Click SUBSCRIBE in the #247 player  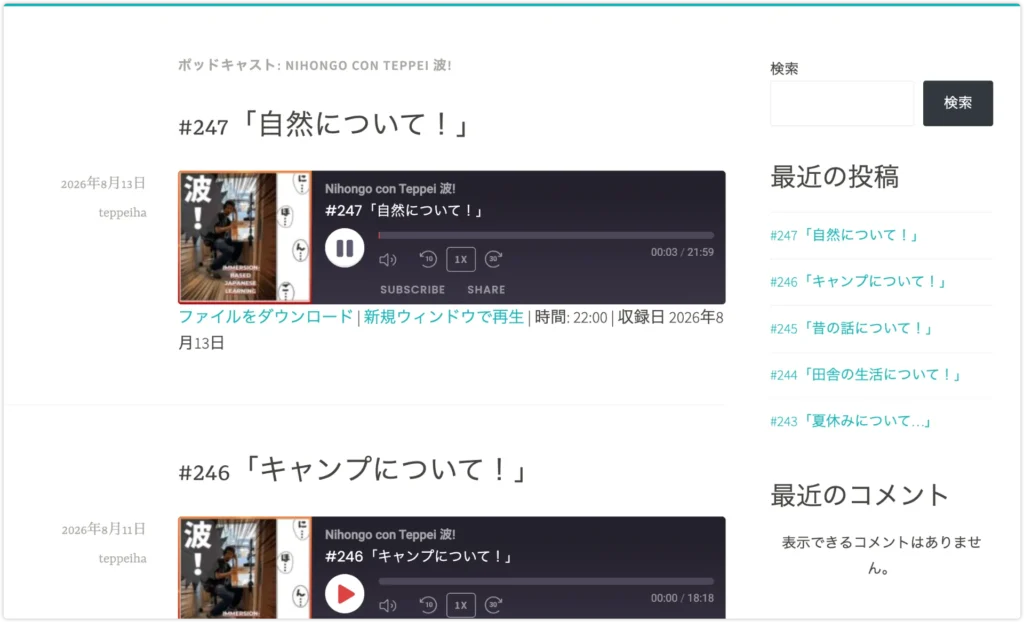pos(413,289)
